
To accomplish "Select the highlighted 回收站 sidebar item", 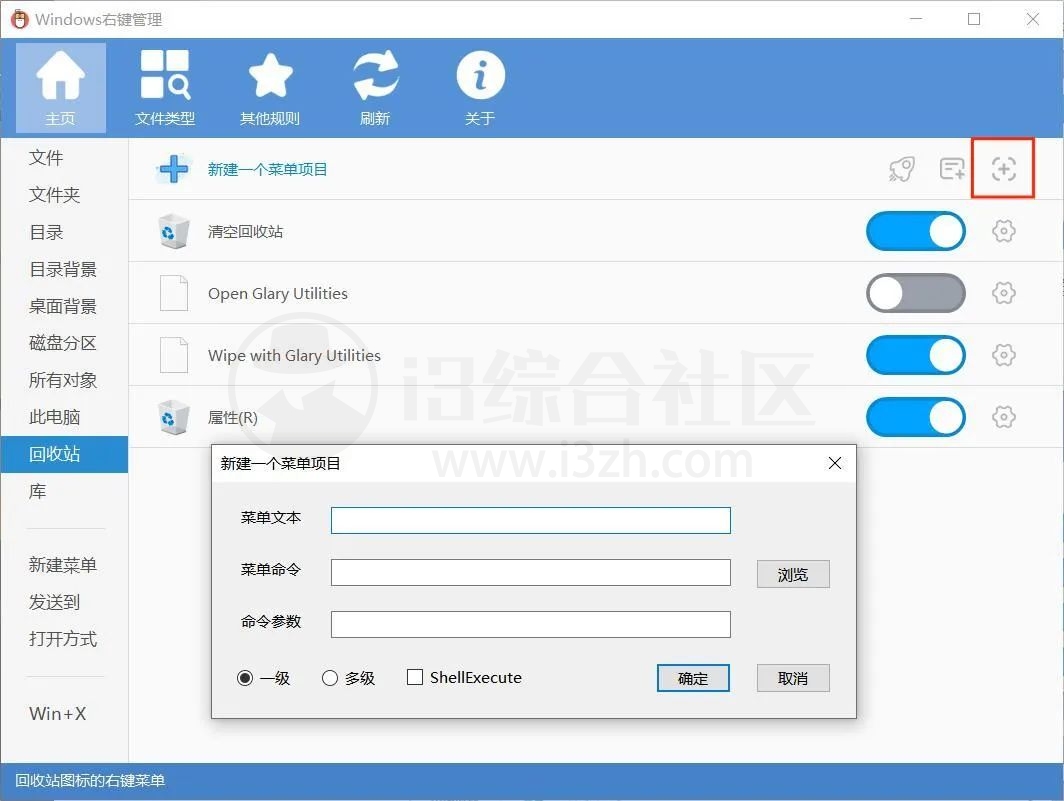I will (64, 454).
